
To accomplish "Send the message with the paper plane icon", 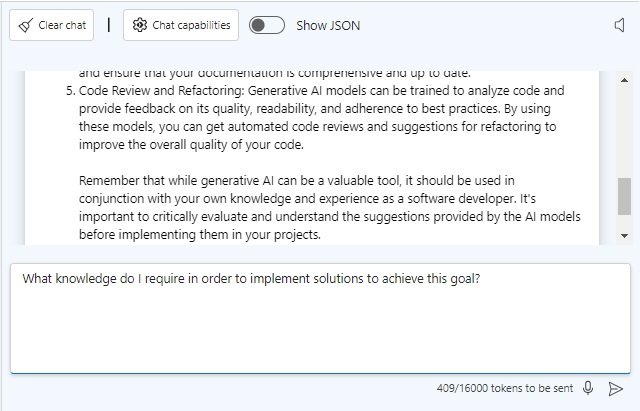I will [x=616, y=389].
